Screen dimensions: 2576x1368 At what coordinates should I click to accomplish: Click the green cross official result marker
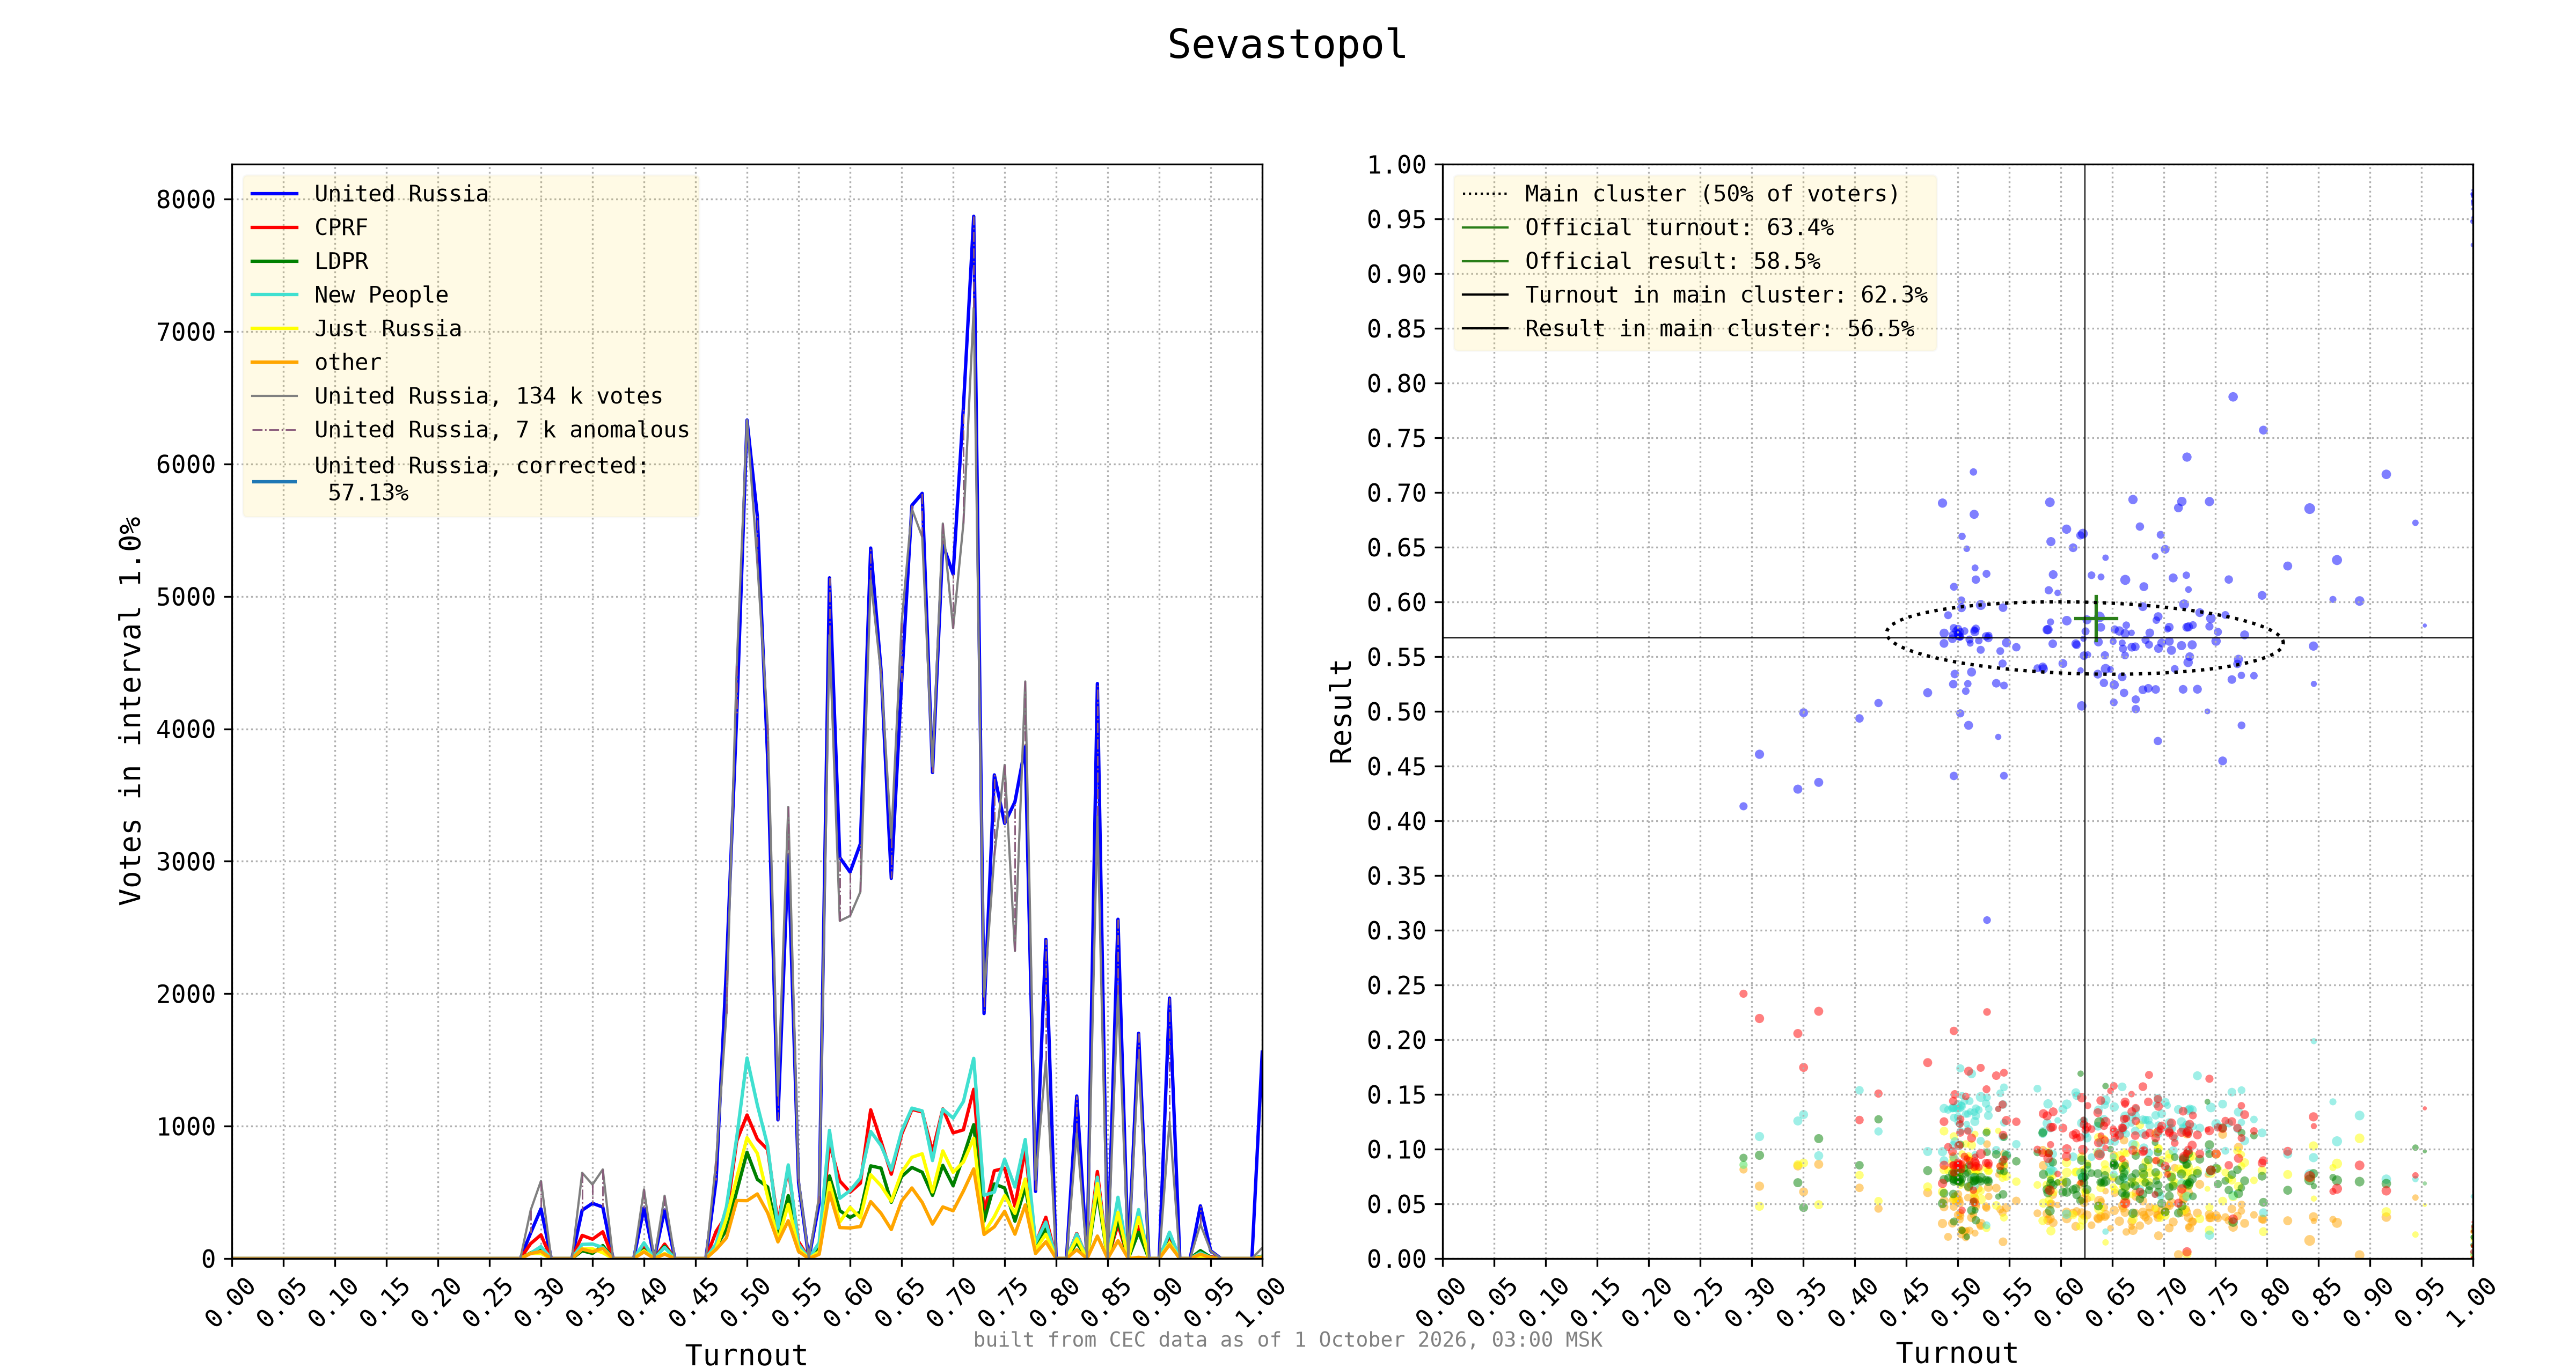pyautogui.click(x=2096, y=618)
